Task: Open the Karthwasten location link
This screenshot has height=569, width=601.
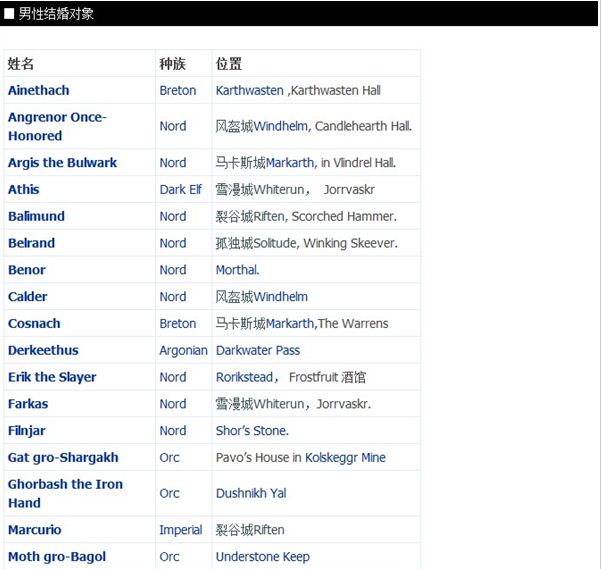Action: tap(250, 90)
